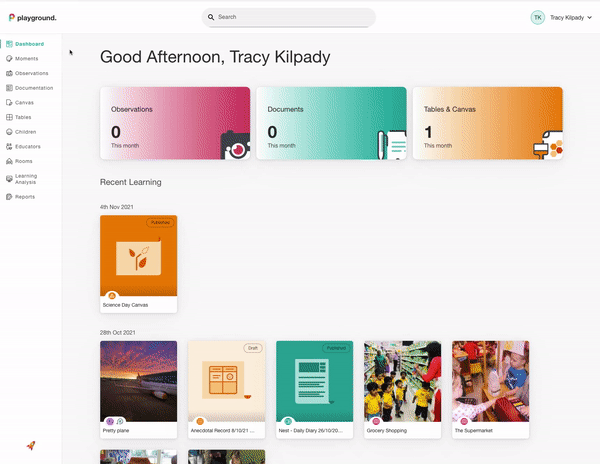The image size is (600, 464).
Task: Open the Observations camera icon in the sidebar
Action: [9, 73]
